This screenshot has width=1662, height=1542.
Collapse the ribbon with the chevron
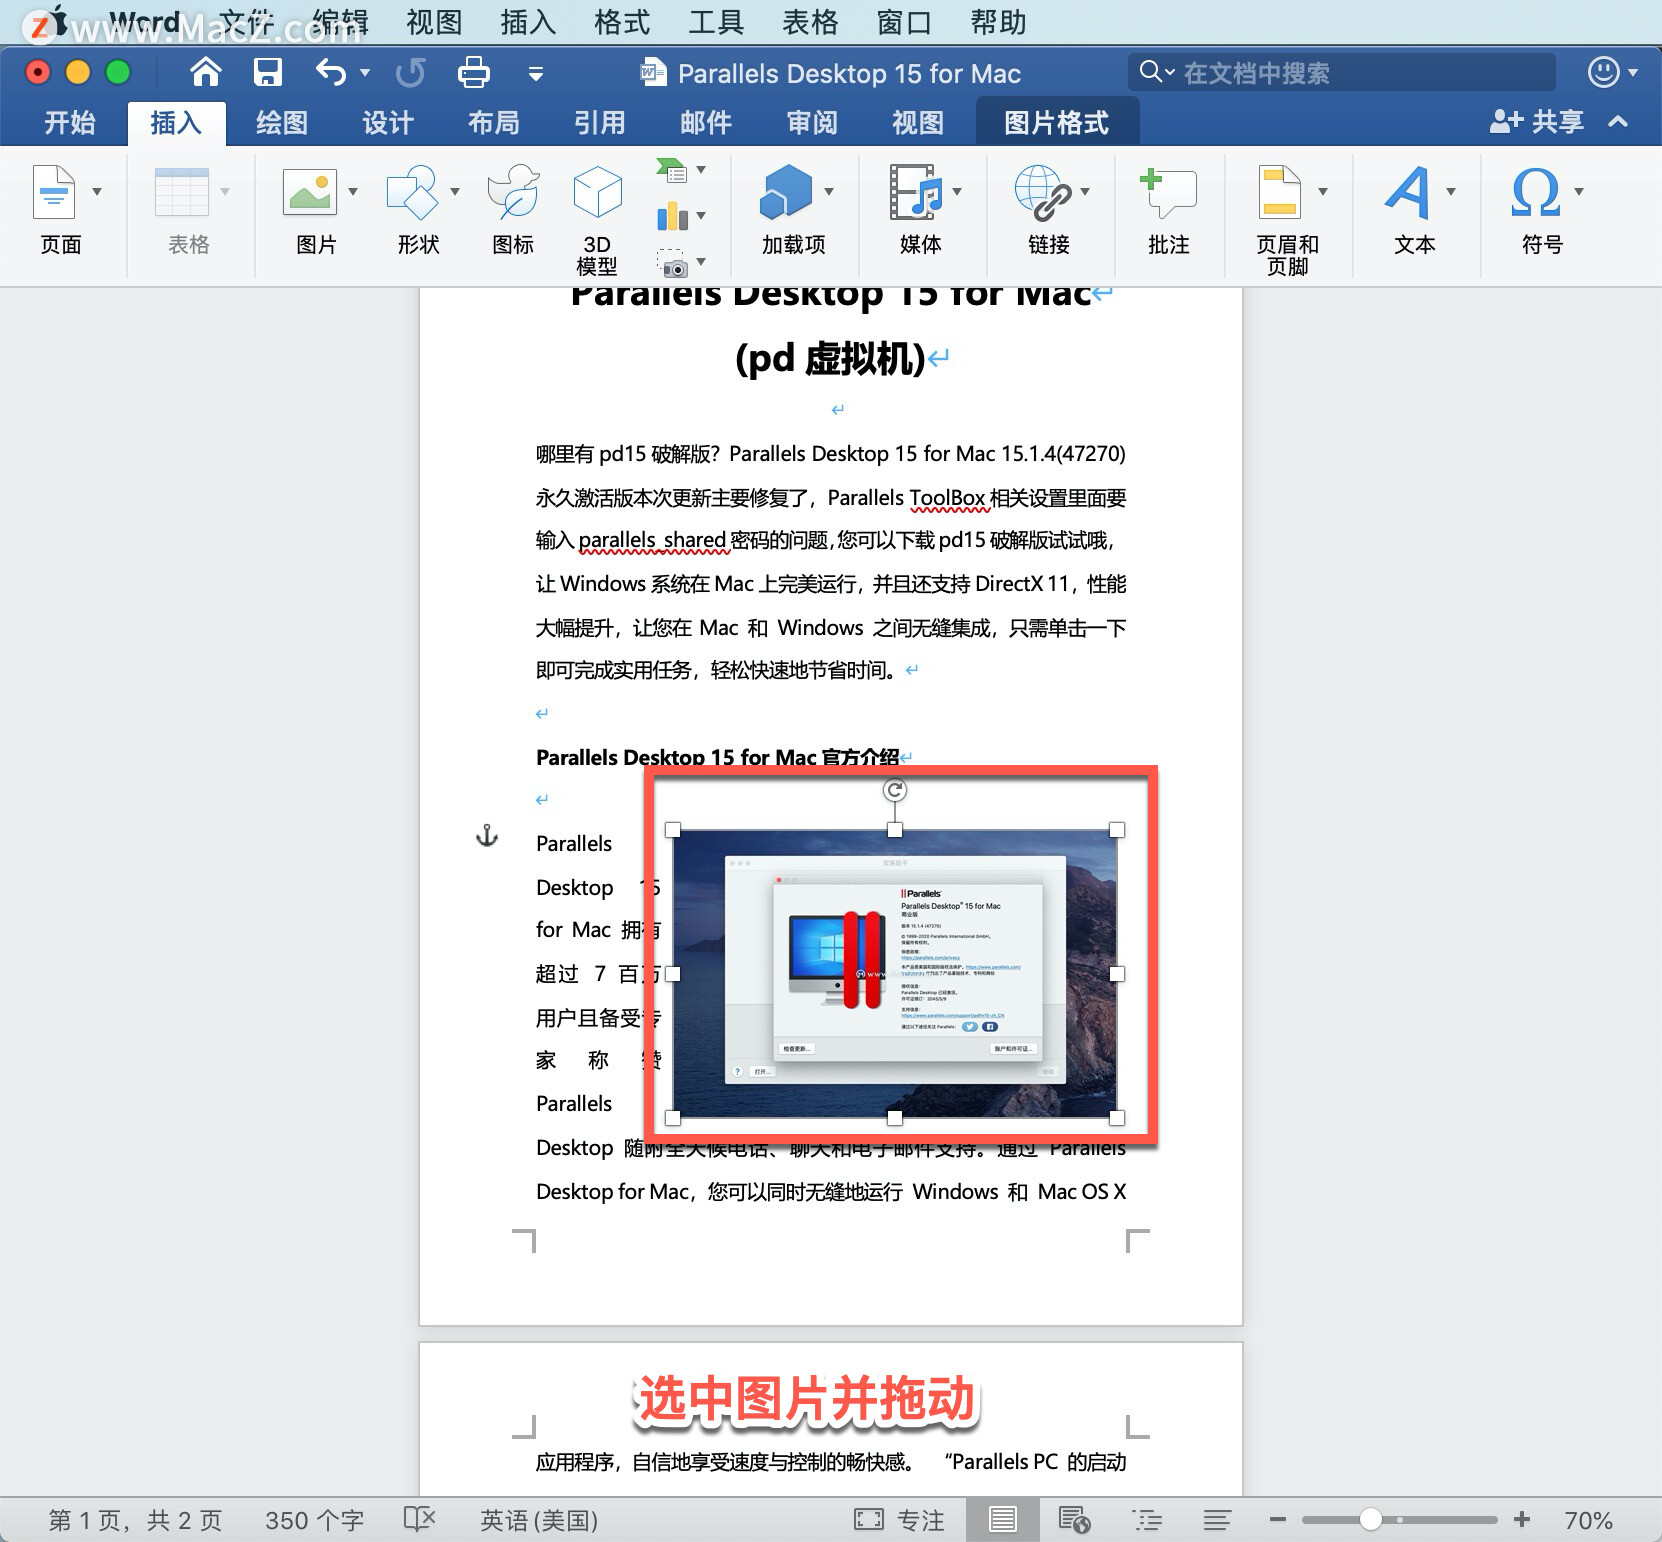point(1618,122)
